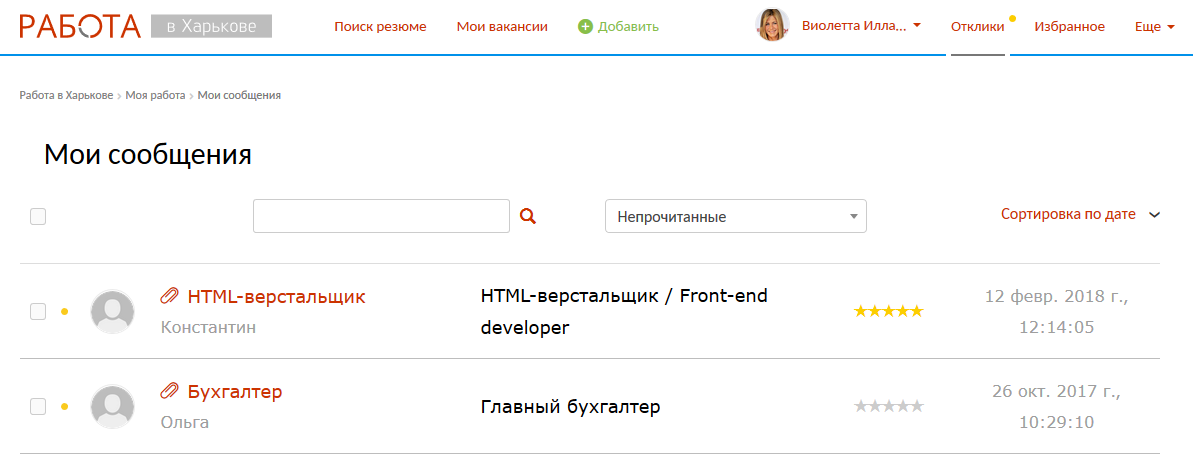The width and height of the screenshot is (1193, 474).
Task: Click Konstantin's gray avatar icon
Action: [x=112, y=312]
